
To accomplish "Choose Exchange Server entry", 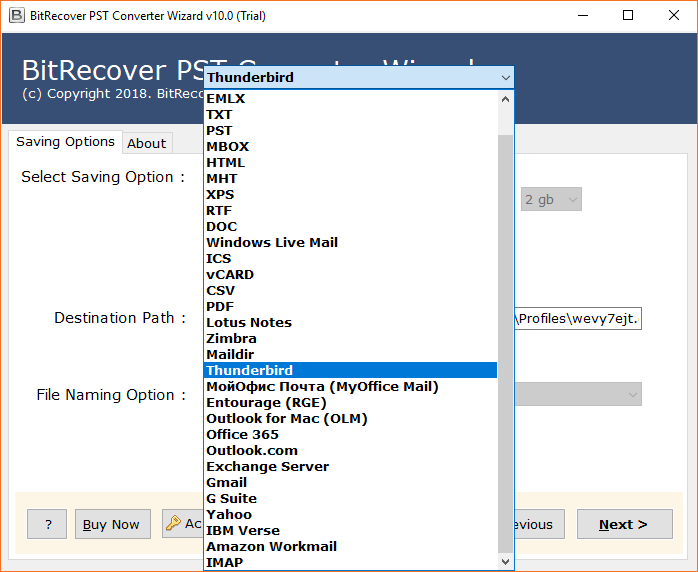I will [350, 467].
